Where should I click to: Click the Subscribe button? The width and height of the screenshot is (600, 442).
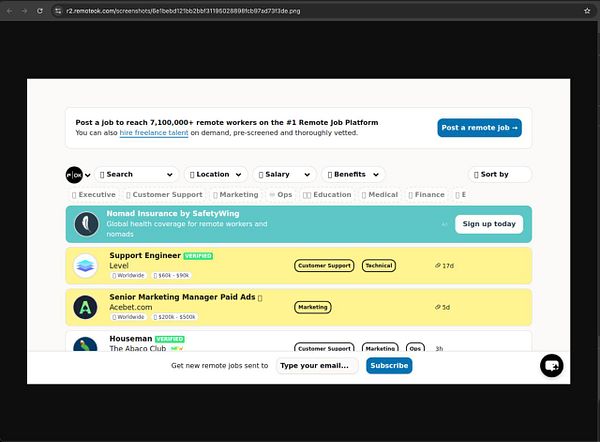[389, 366]
